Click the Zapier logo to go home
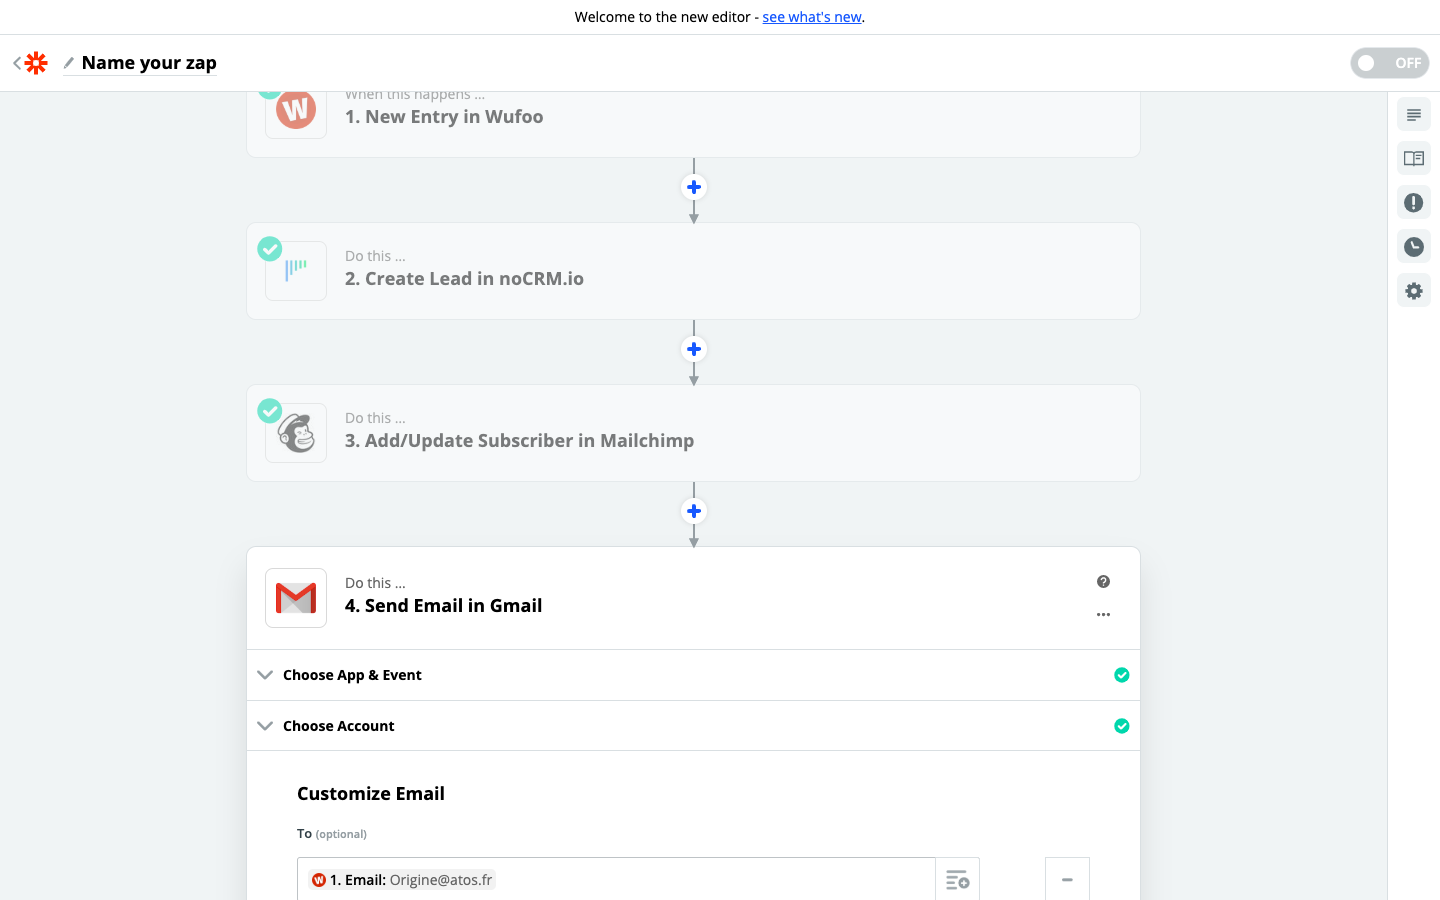The height and width of the screenshot is (900, 1440). (x=36, y=63)
